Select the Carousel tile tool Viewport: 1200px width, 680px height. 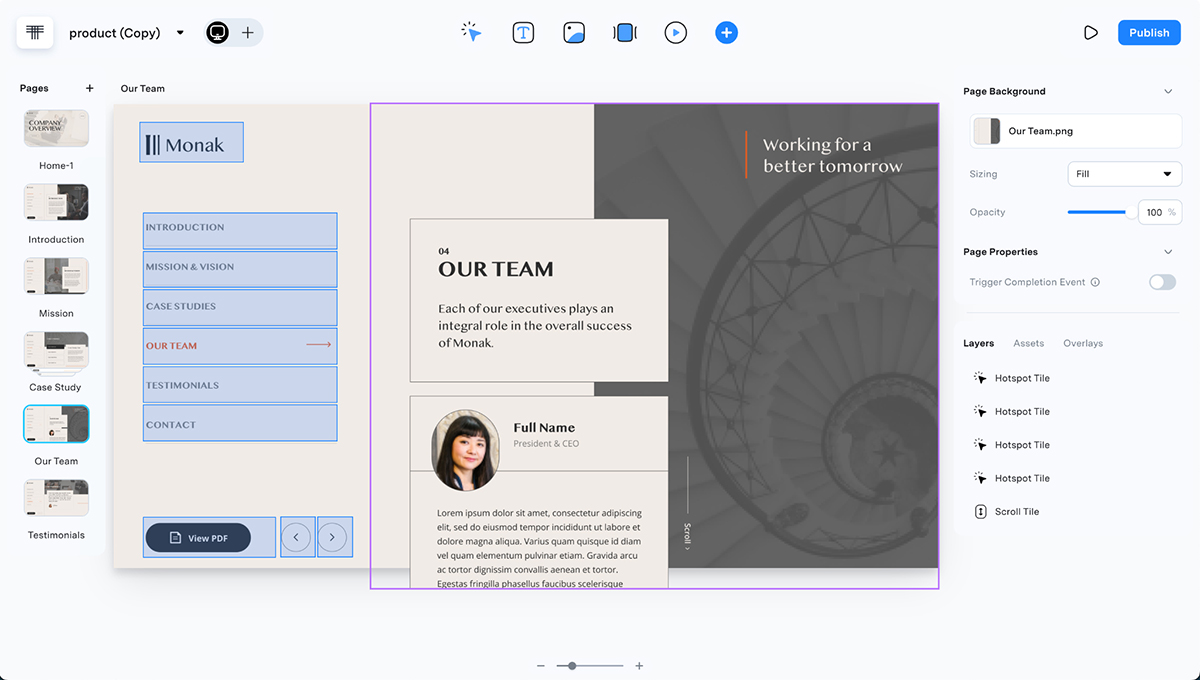[x=624, y=32]
